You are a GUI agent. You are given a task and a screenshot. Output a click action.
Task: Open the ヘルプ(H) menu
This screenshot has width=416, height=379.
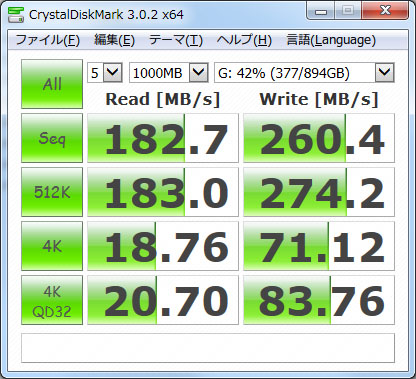click(x=244, y=40)
